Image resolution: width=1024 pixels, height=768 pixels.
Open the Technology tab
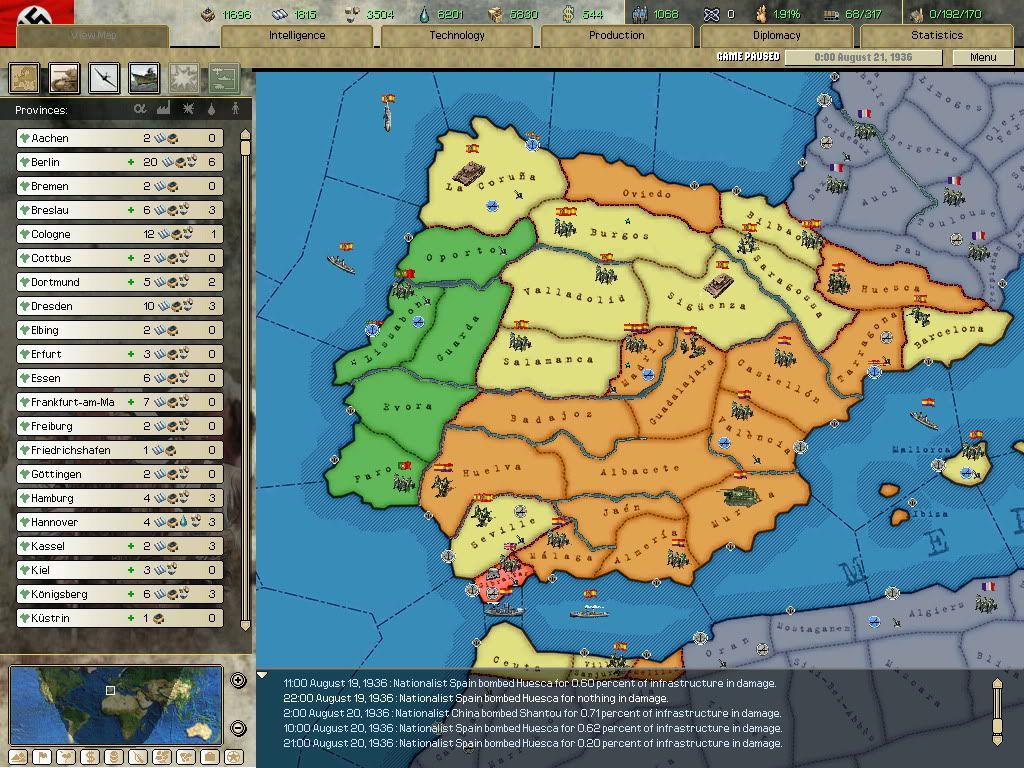click(x=457, y=35)
